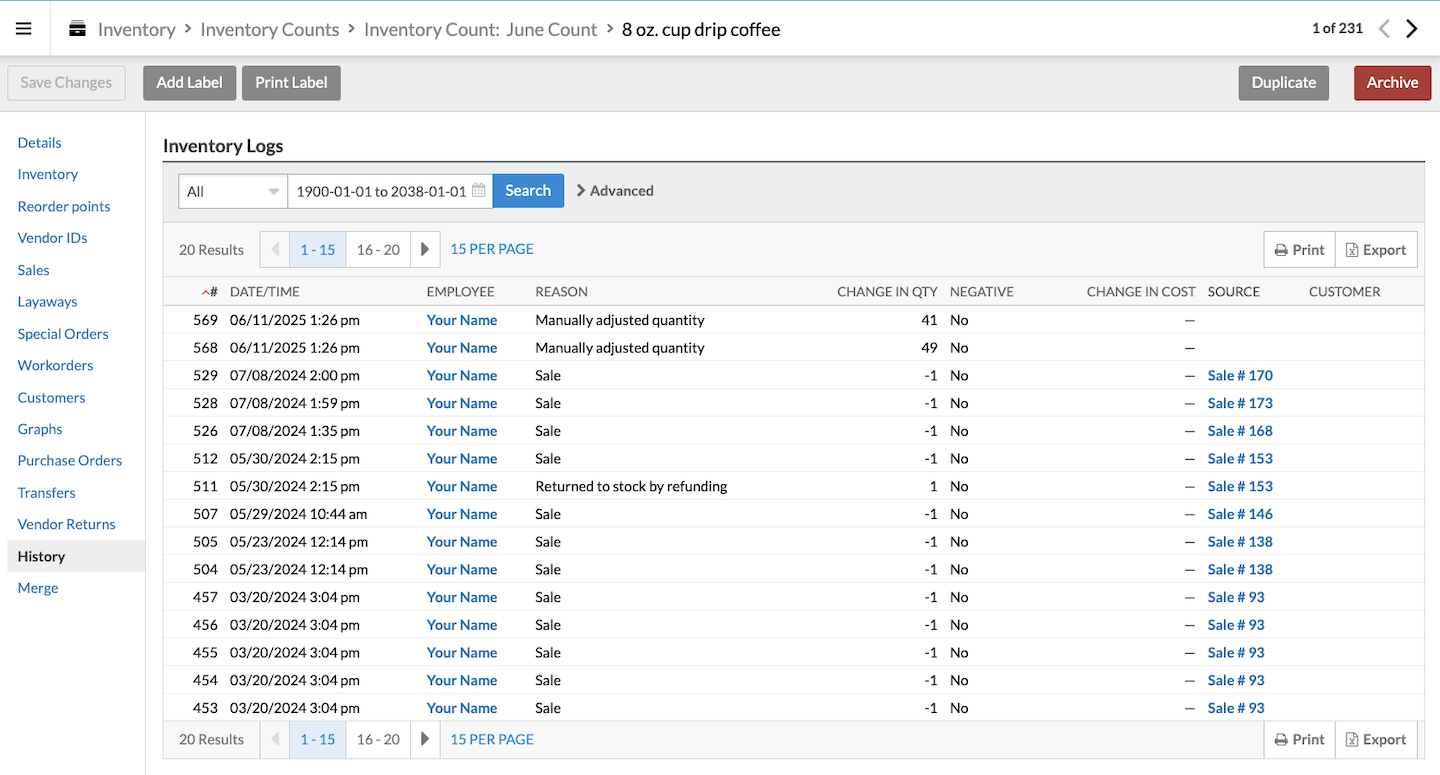Go to next results page, bottom pager
Screen dimensions: 1440x775
click(x=425, y=739)
